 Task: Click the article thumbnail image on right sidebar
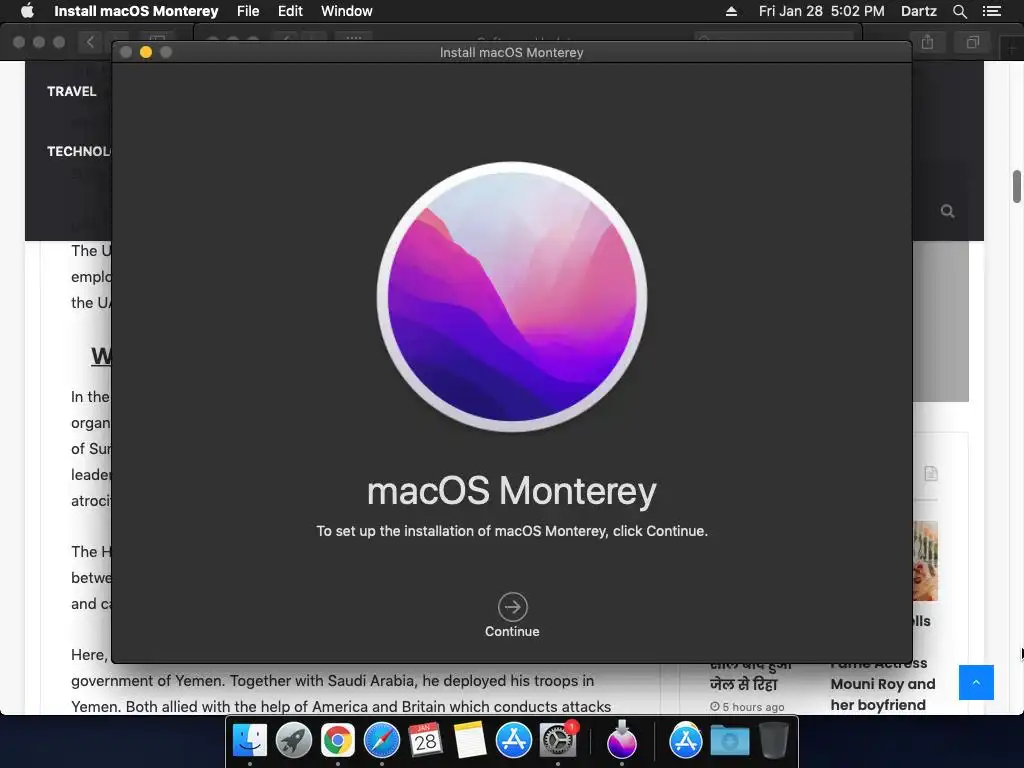point(925,561)
